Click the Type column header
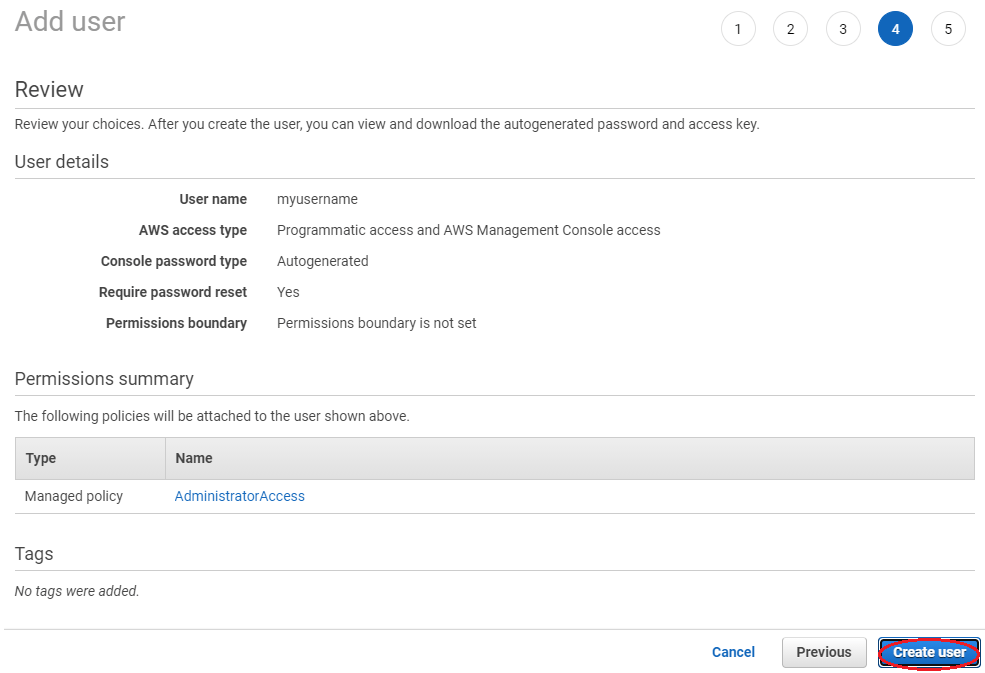 point(41,458)
